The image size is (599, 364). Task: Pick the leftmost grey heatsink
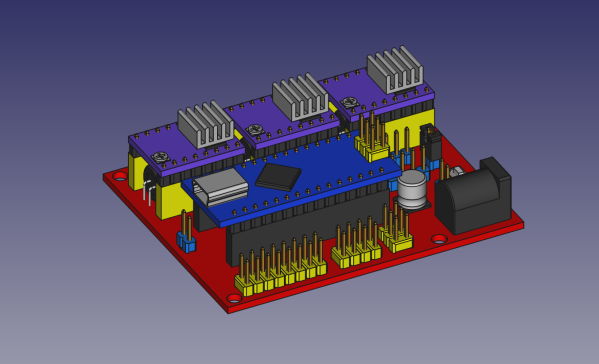click(206, 125)
